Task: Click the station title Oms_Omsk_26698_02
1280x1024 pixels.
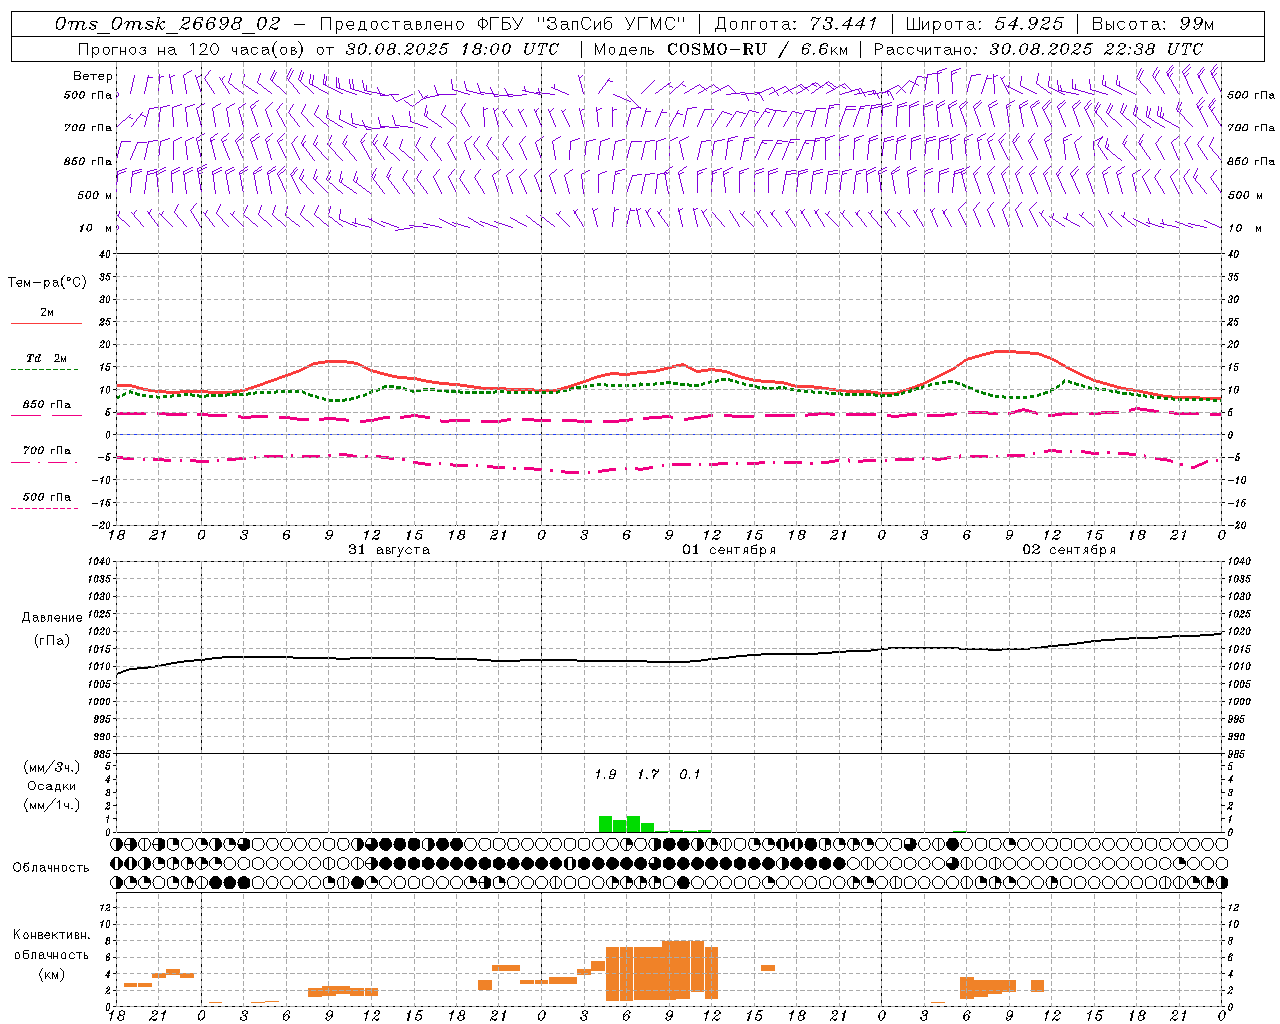Action: click(168, 24)
